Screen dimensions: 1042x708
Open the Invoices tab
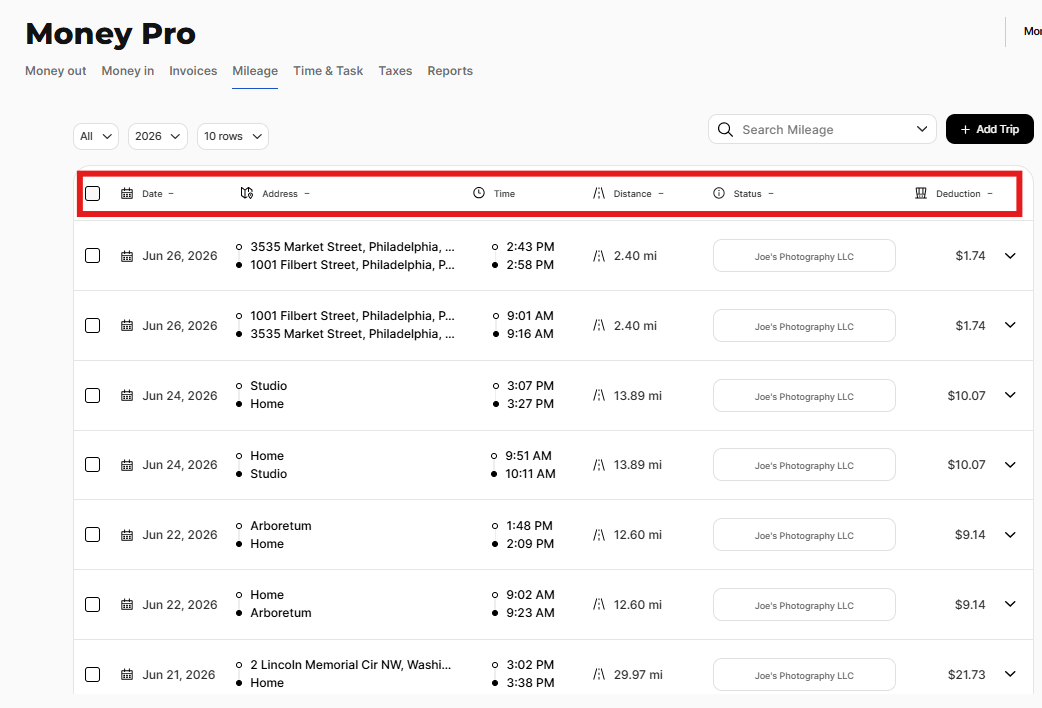tap(193, 71)
